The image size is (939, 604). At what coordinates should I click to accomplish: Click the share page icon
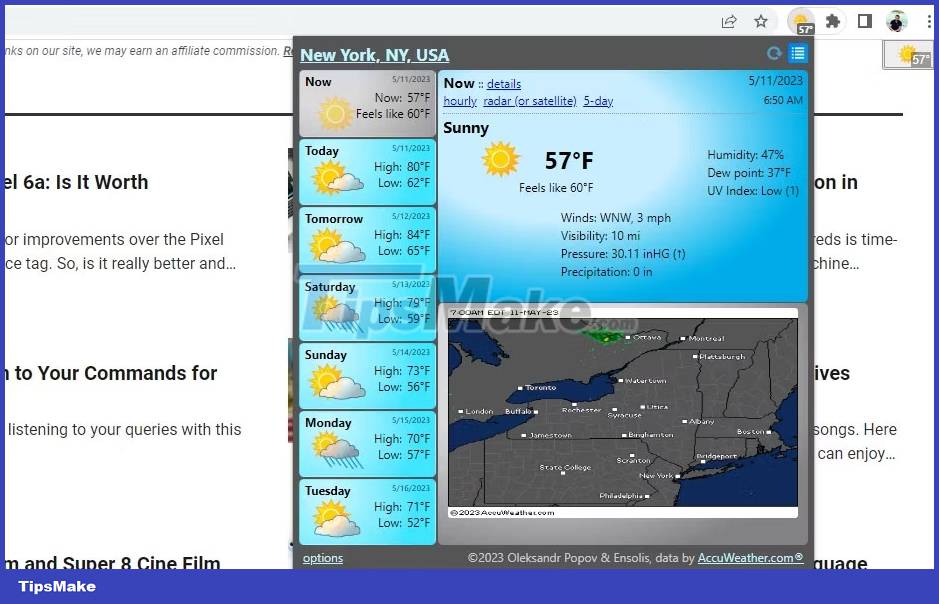point(728,20)
